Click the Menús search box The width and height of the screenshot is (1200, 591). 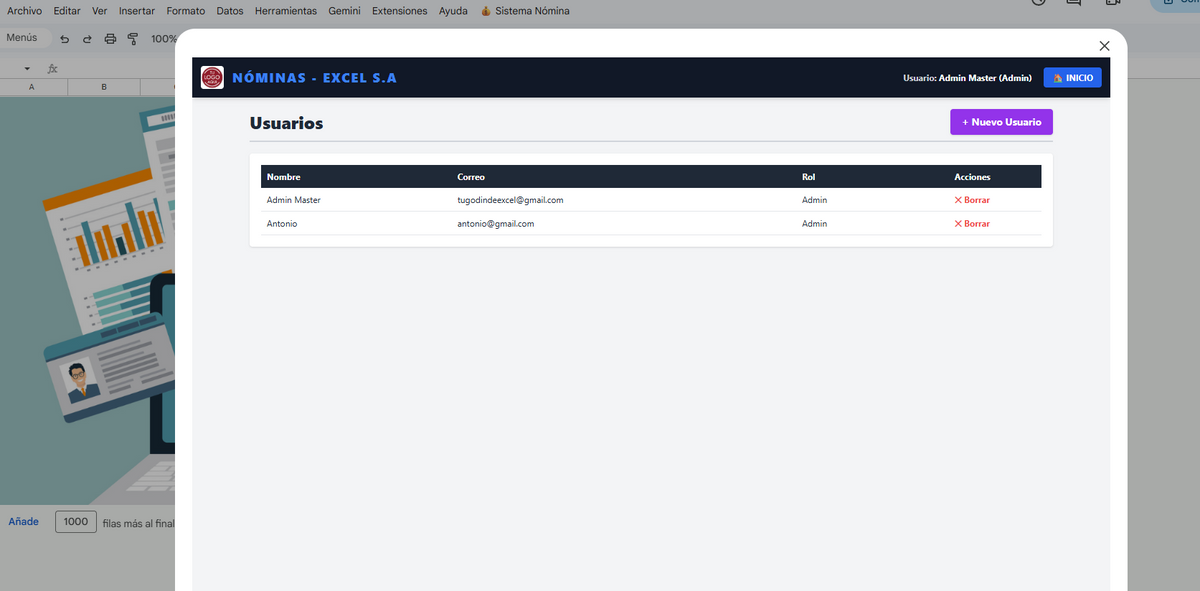[24, 38]
